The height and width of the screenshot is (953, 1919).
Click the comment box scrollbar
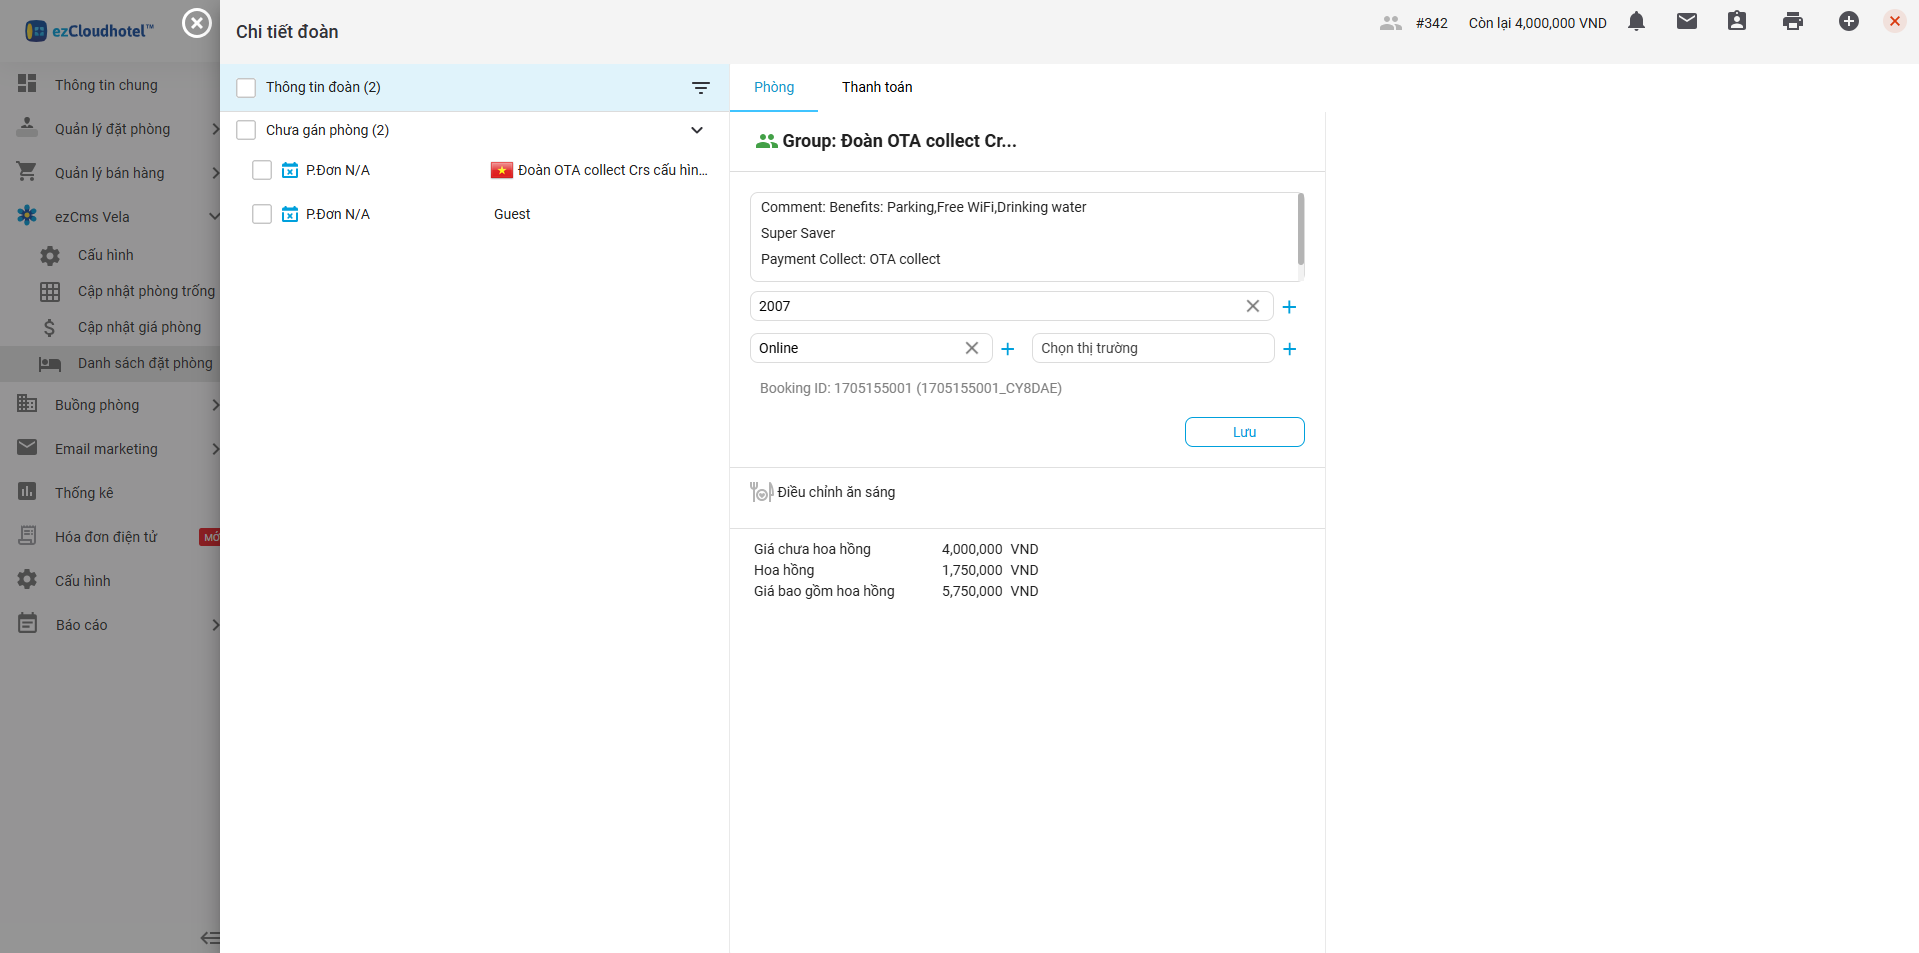1300,230
